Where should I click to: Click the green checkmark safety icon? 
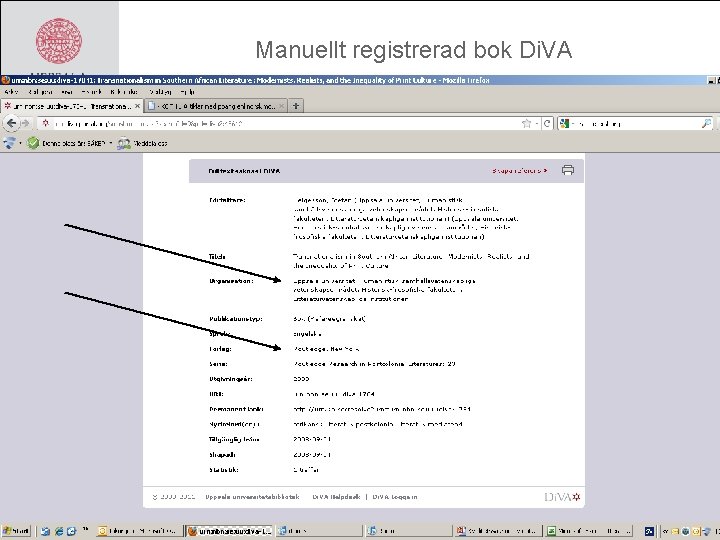coord(33,143)
